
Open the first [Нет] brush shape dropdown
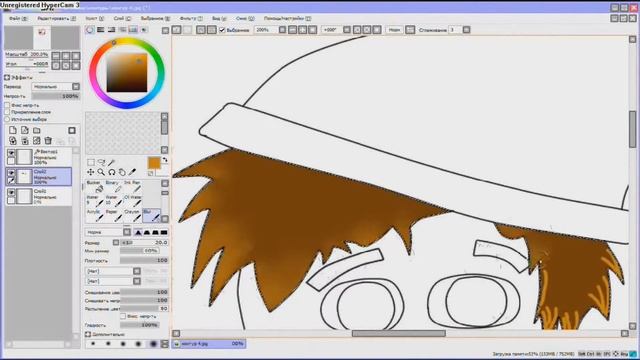(113, 271)
